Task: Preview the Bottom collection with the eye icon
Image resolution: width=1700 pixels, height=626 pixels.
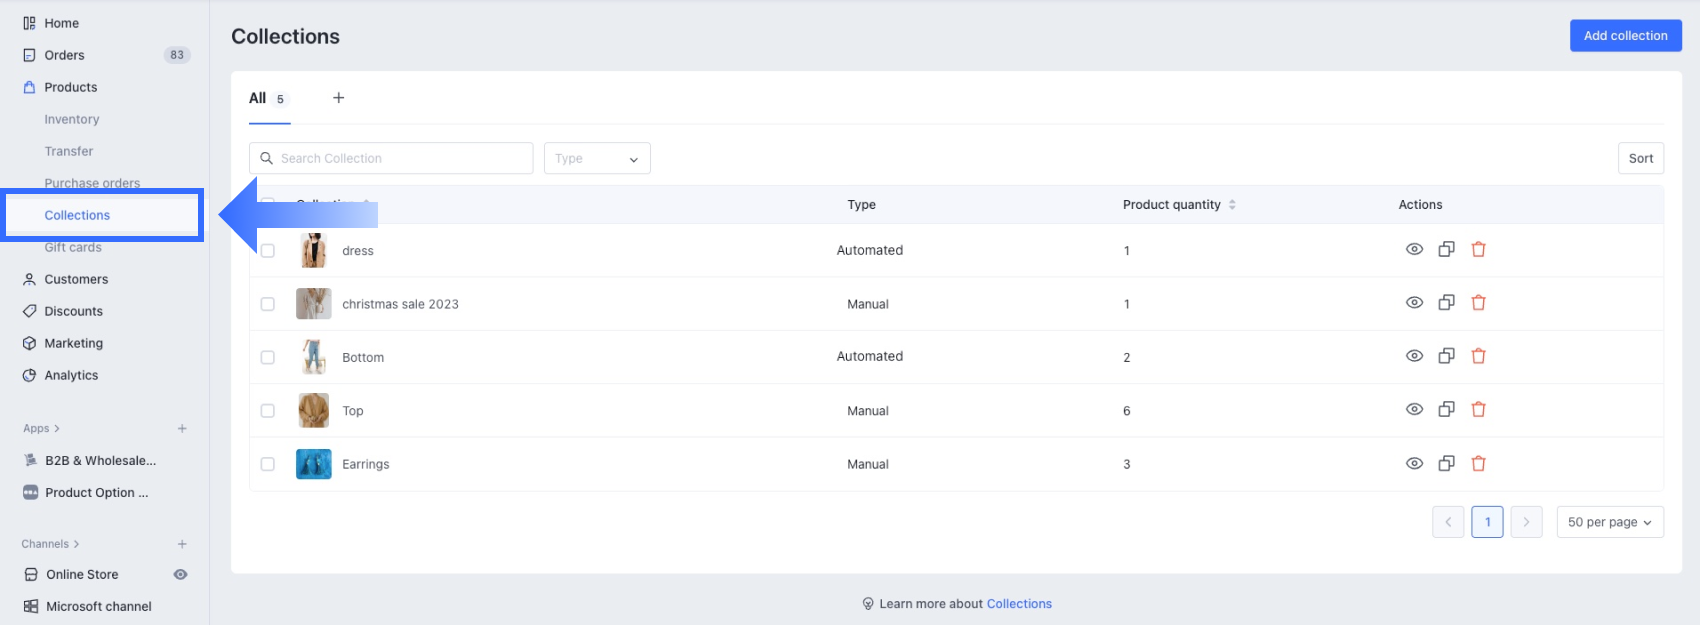Action: click(1414, 357)
